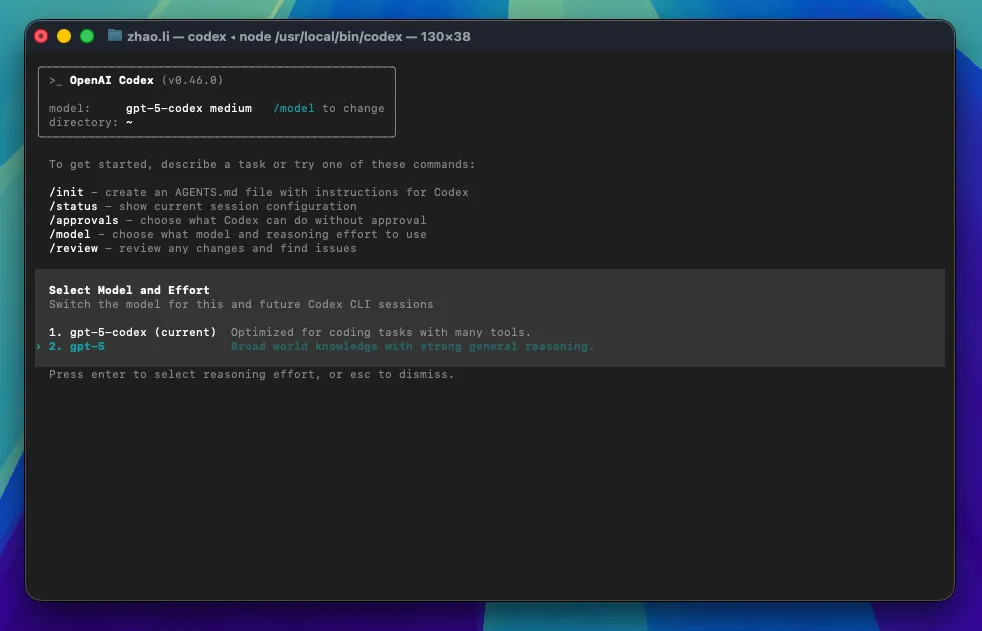Click the selection arrow beside gpt-5 option
Image resolution: width=982 pixels, height=631 pixels.
[39, 347]
